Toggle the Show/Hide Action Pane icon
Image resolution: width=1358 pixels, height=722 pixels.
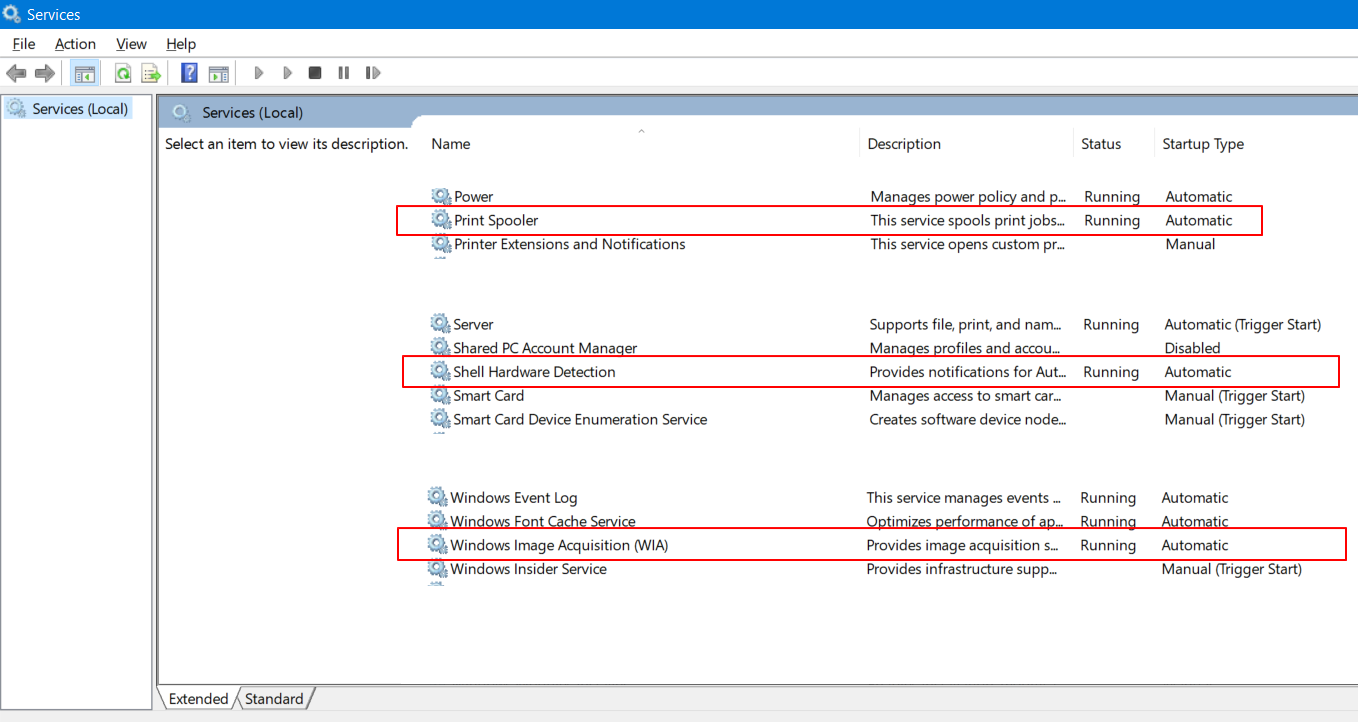[x=218, y=73]
